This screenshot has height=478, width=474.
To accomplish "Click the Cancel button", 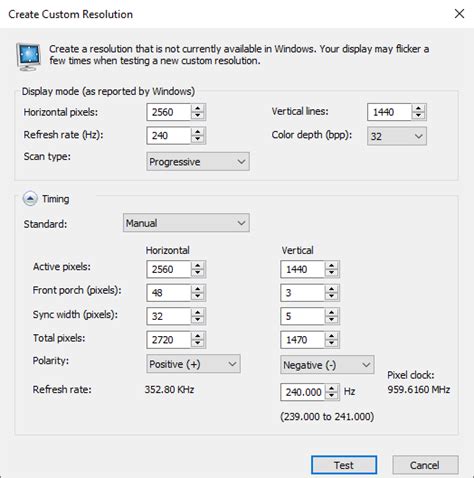I will tap(425, 465).
